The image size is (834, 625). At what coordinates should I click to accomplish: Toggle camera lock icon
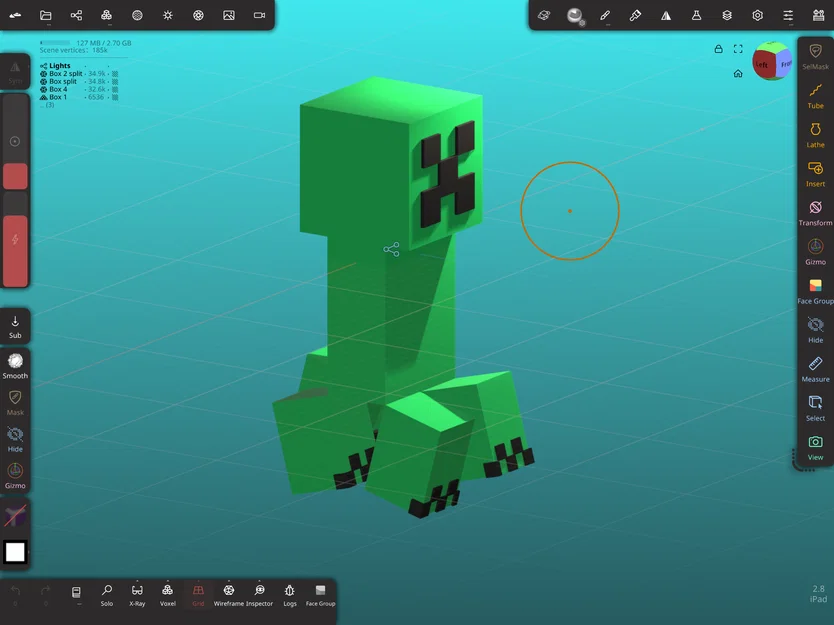(x=719, y=49)
